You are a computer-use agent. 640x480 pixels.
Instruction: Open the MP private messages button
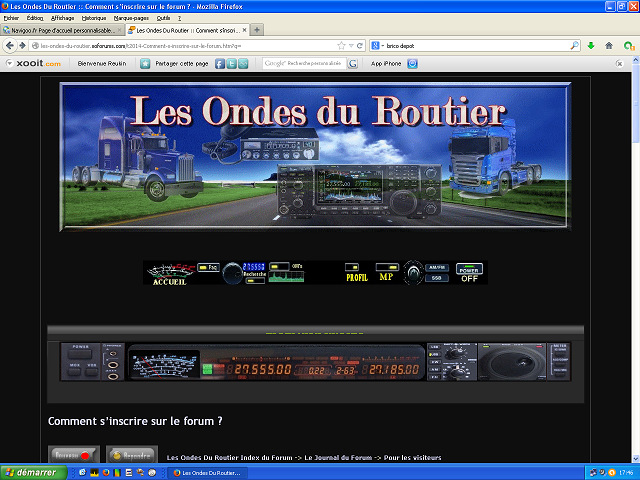(387, 273)
